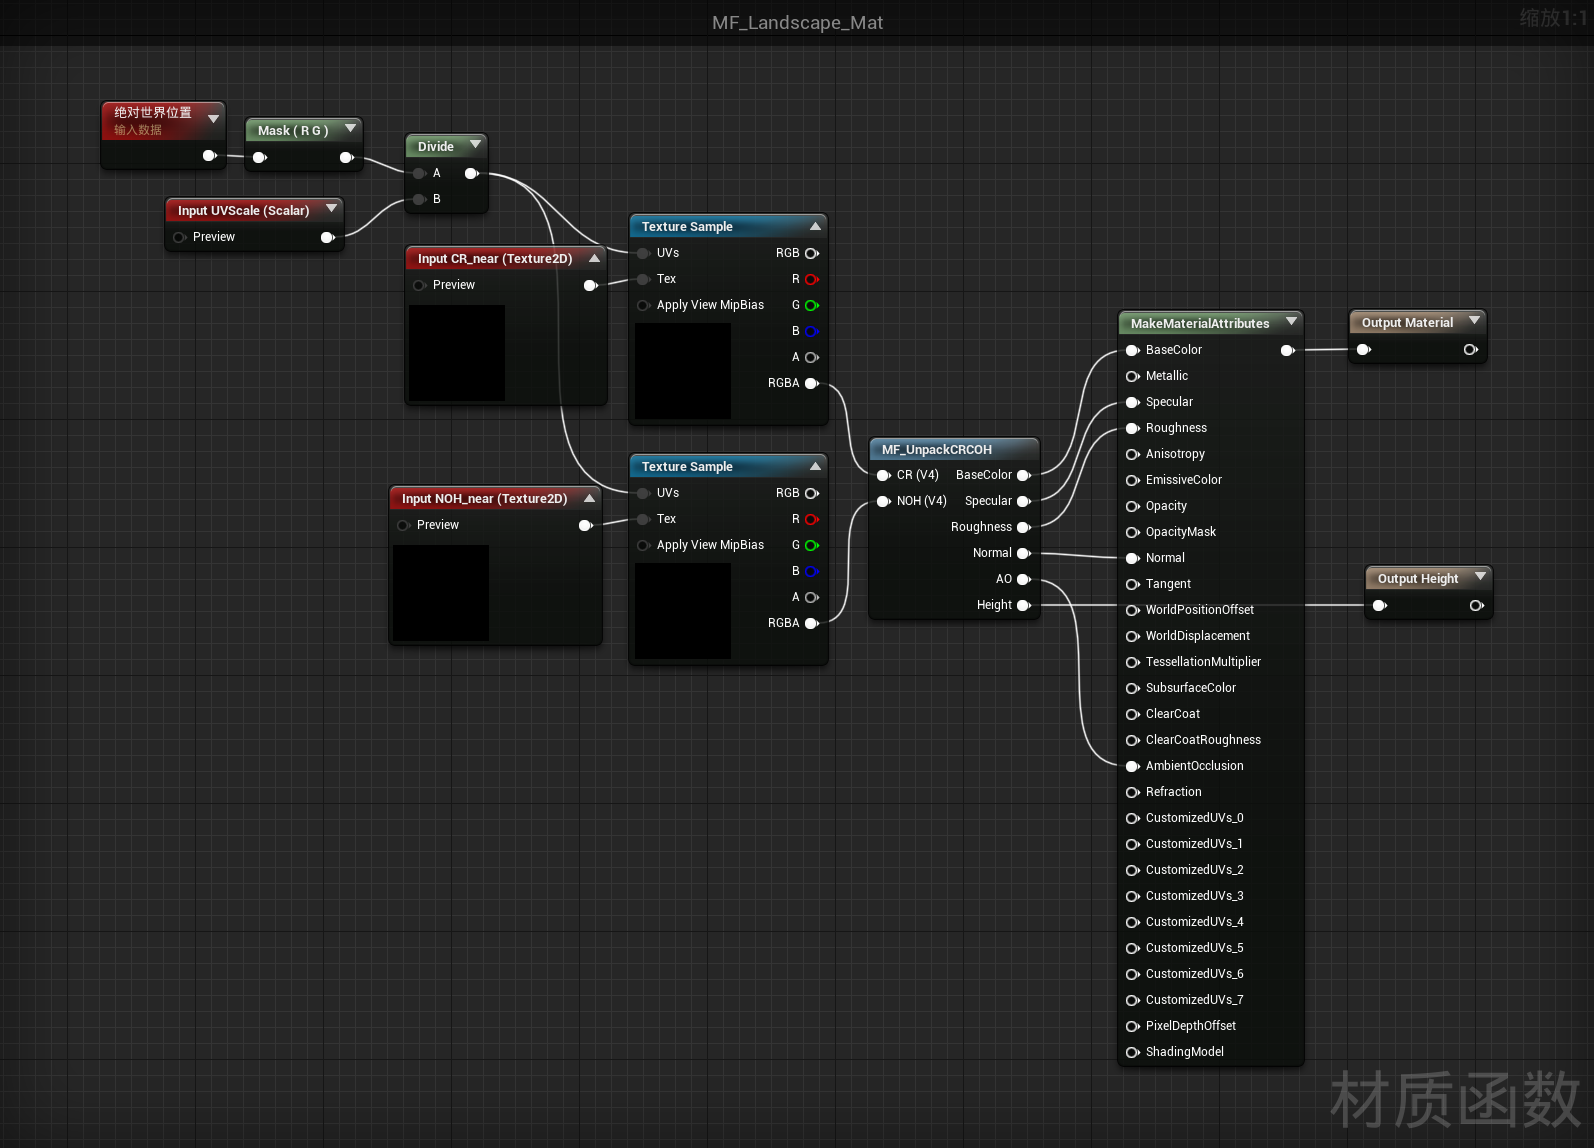Click the Input CR_near black texture preview

457,353
